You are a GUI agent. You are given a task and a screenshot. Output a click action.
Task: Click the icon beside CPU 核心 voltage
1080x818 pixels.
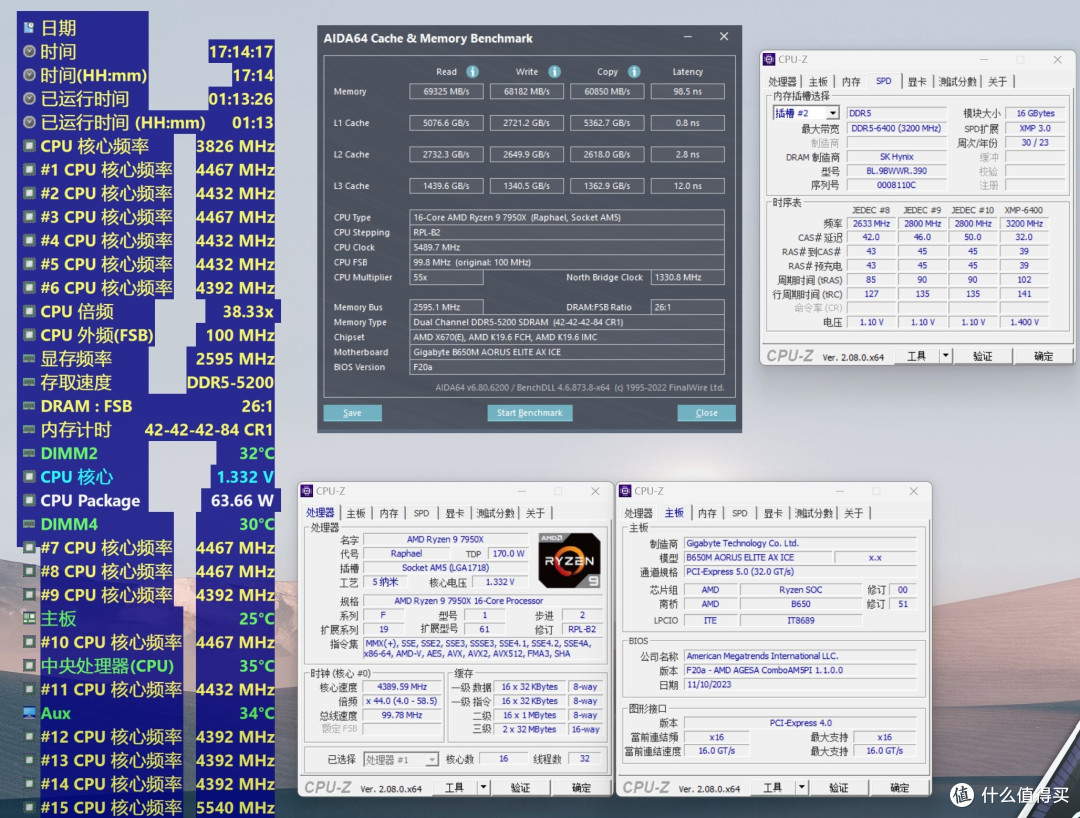tap(29, 476)
